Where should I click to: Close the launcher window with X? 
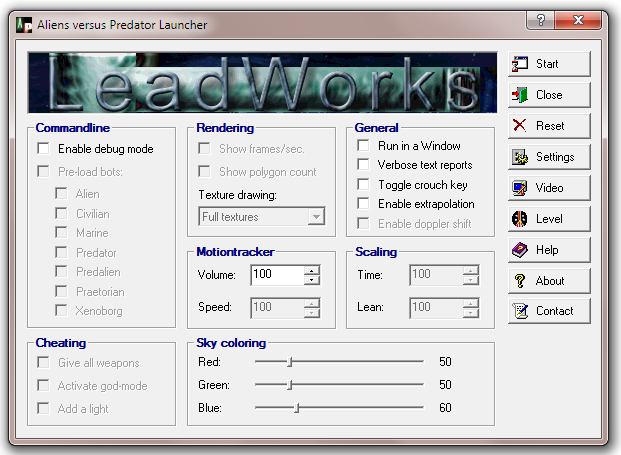click(x=578, y=20)
